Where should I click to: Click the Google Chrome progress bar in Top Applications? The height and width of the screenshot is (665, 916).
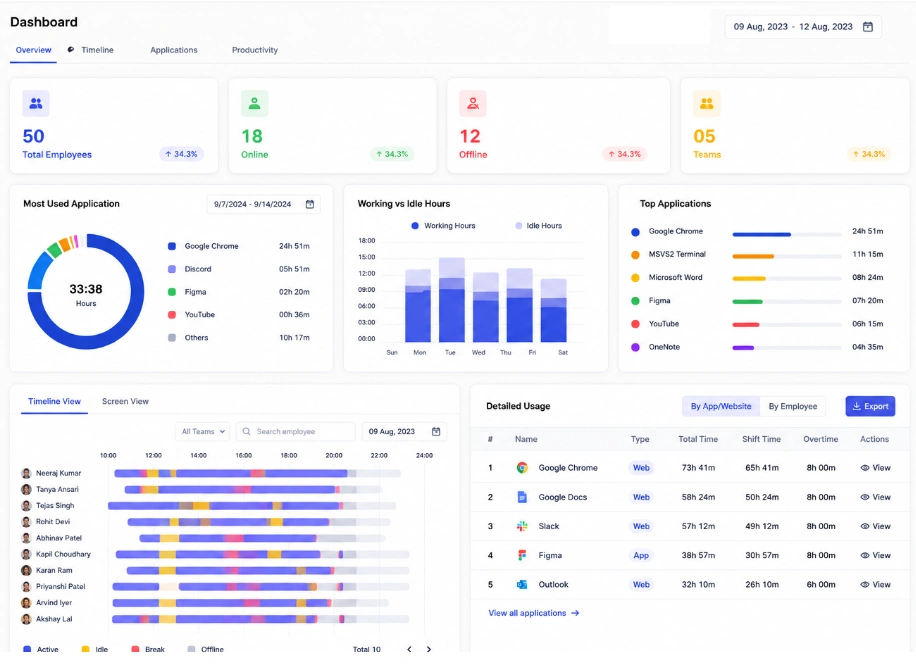tap(787, 234)
